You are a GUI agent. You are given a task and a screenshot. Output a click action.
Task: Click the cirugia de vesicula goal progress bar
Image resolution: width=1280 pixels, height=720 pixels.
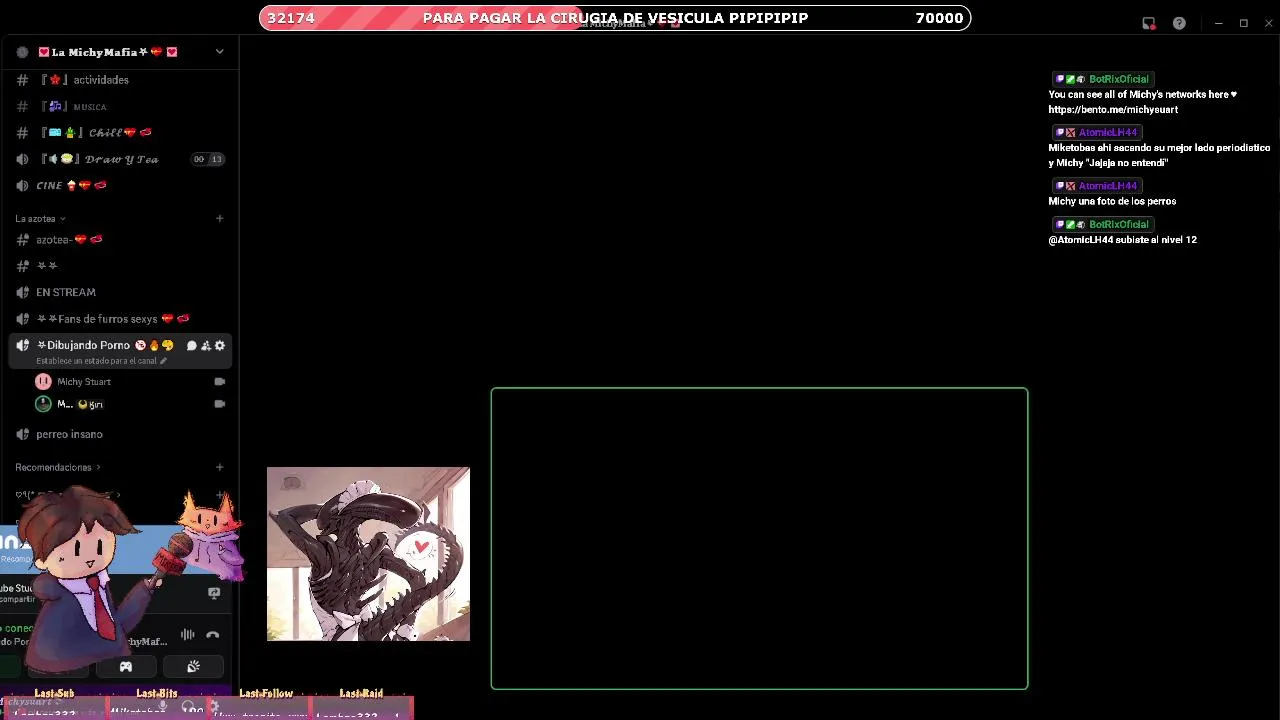click(x=615, y=18)
